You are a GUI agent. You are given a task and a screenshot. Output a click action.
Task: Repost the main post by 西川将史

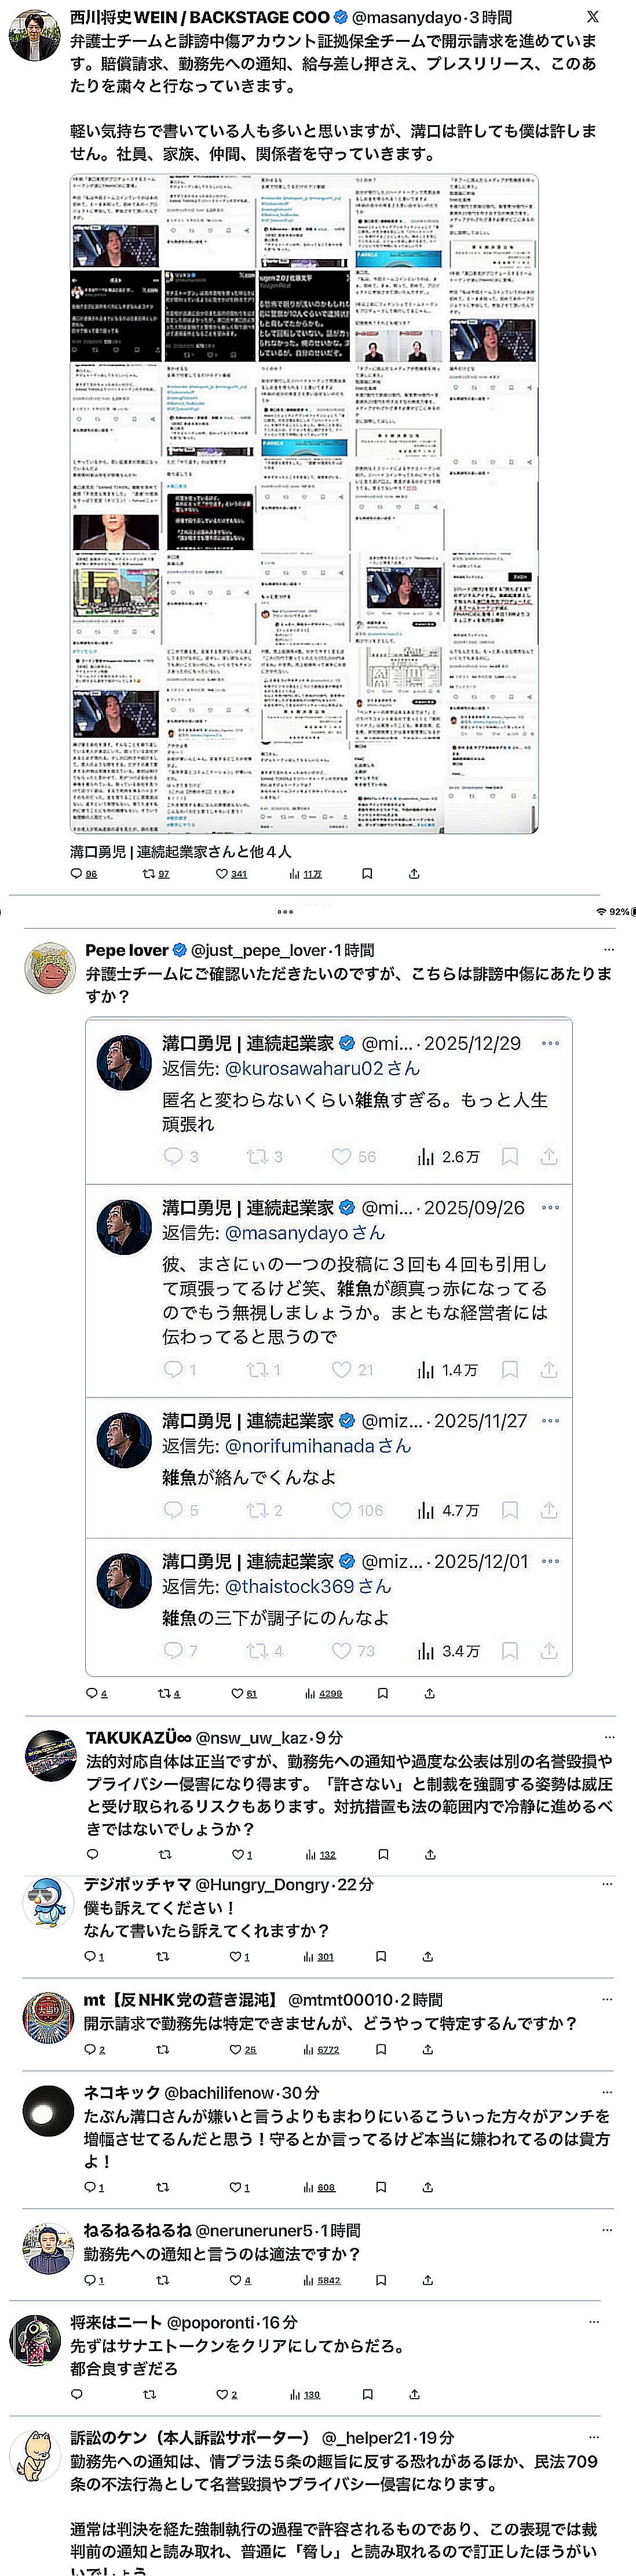click(x=149, y=873)
